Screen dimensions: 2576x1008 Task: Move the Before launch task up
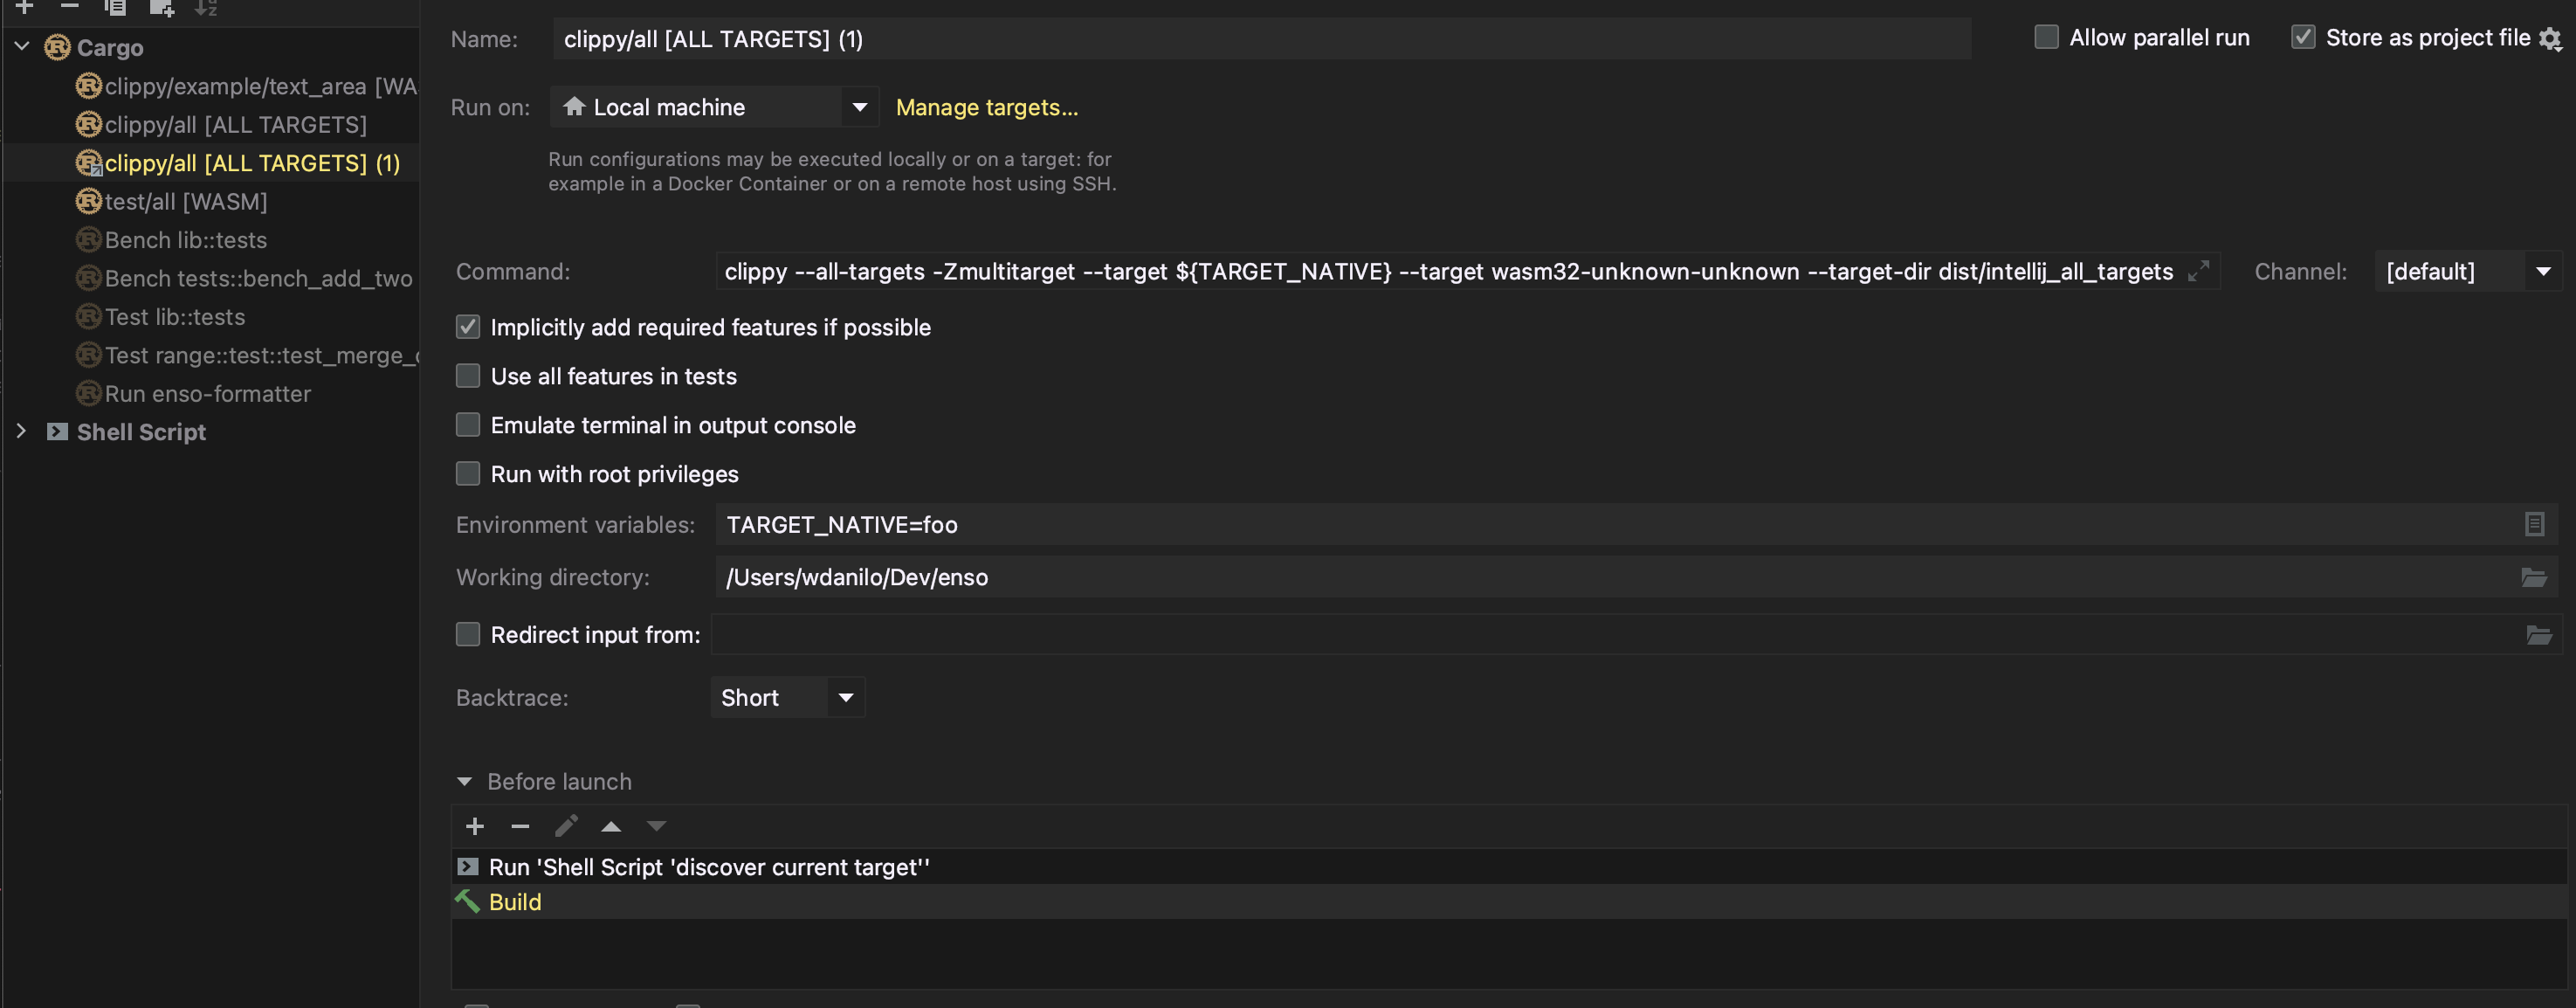tap(611, 826)
